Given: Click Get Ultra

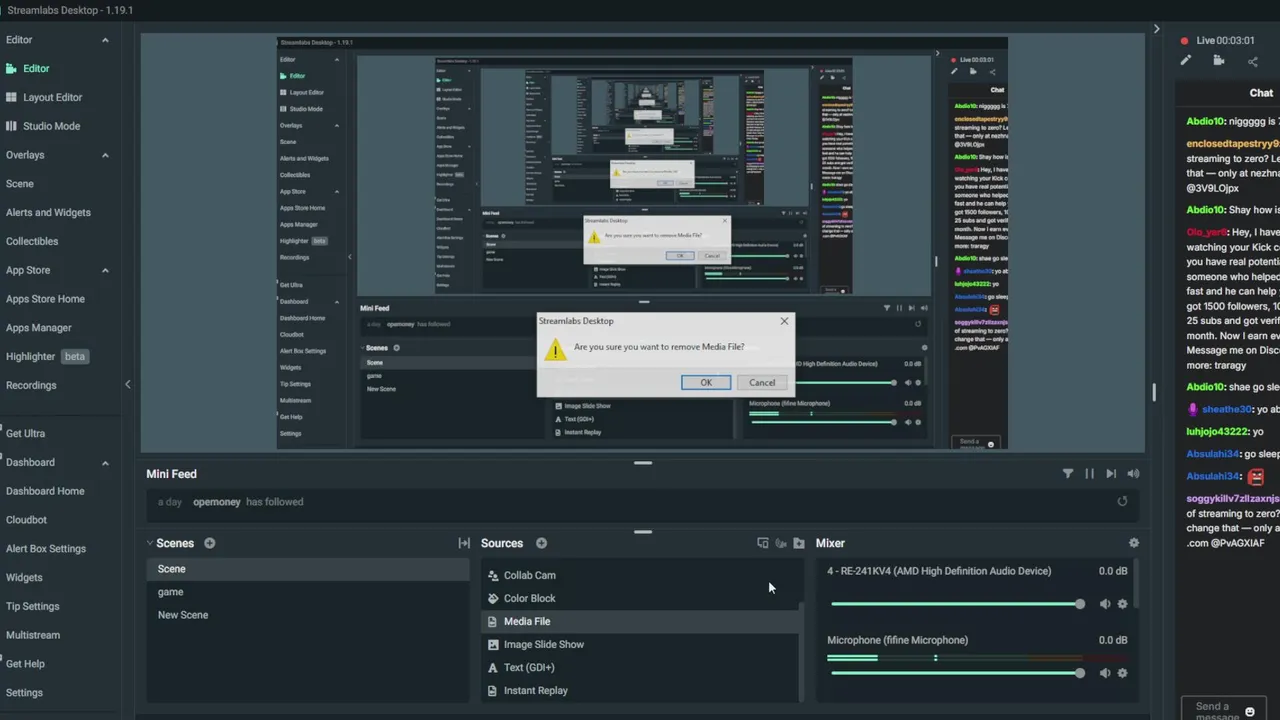Looking at the screenshot, I should tap(25, 434).
